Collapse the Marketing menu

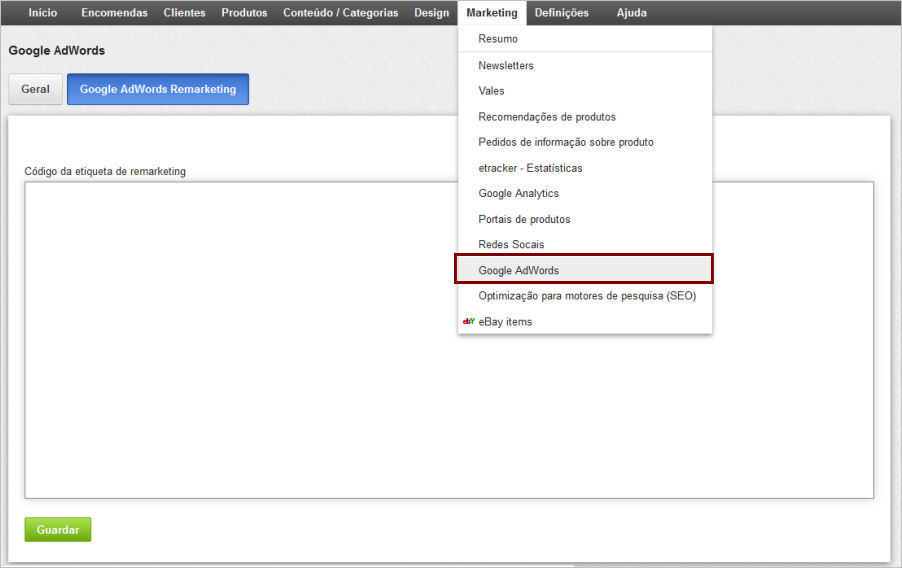(x=492, y=13)
